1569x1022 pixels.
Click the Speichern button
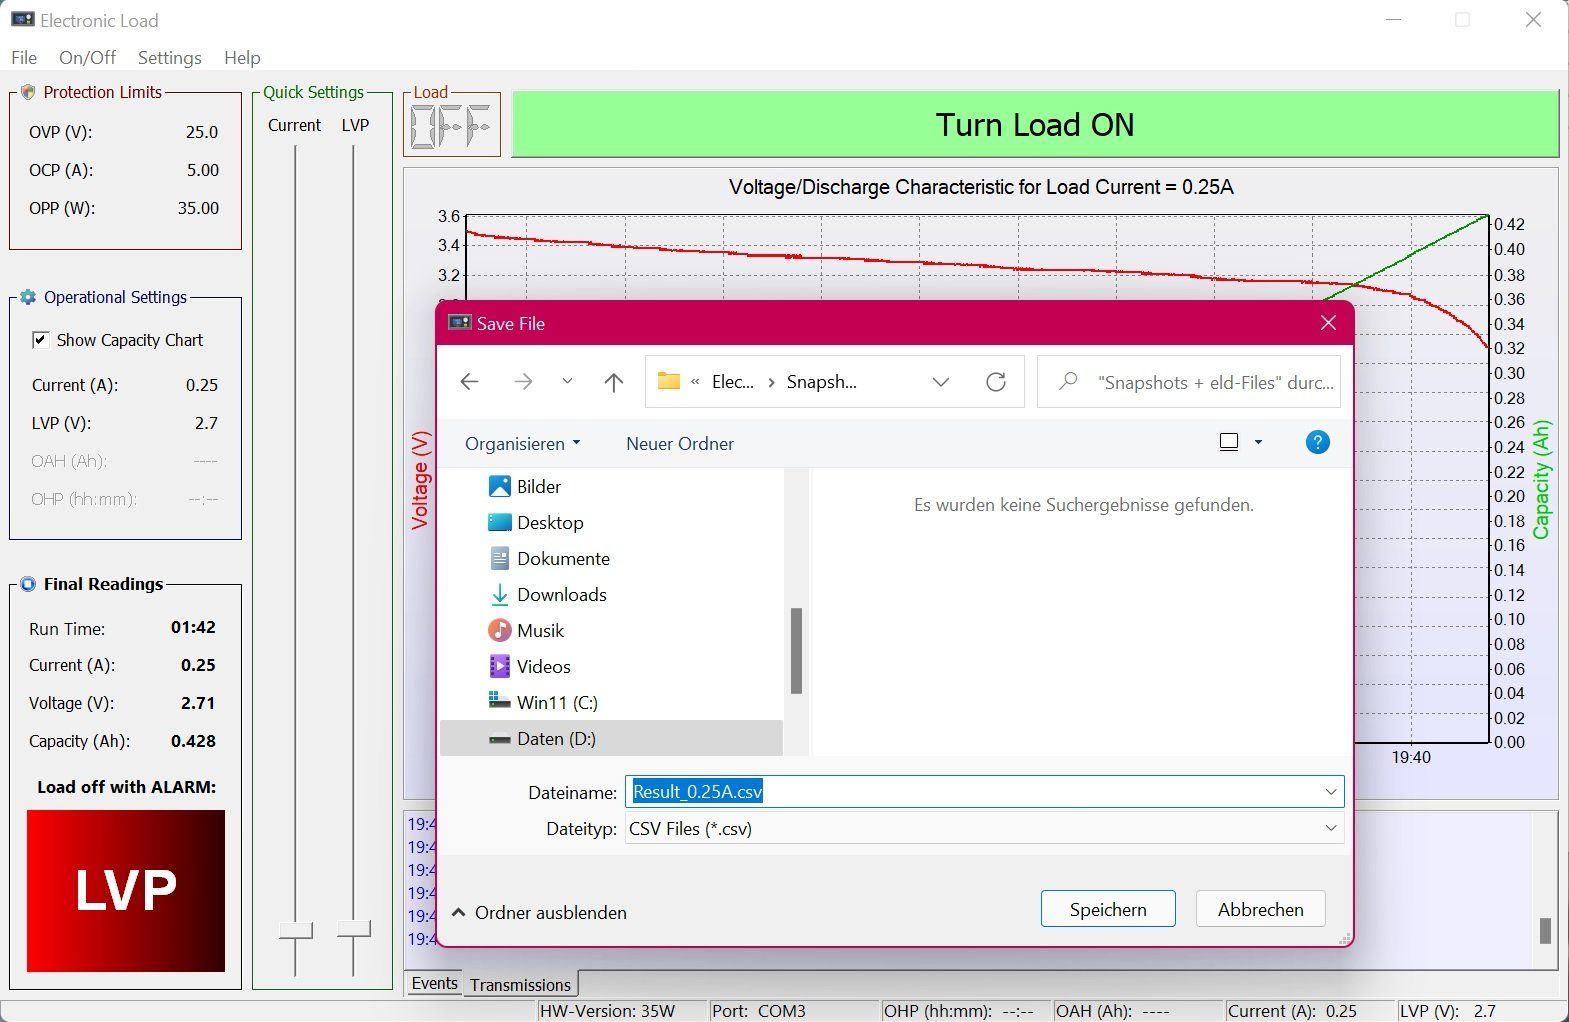pos(1108,910)
